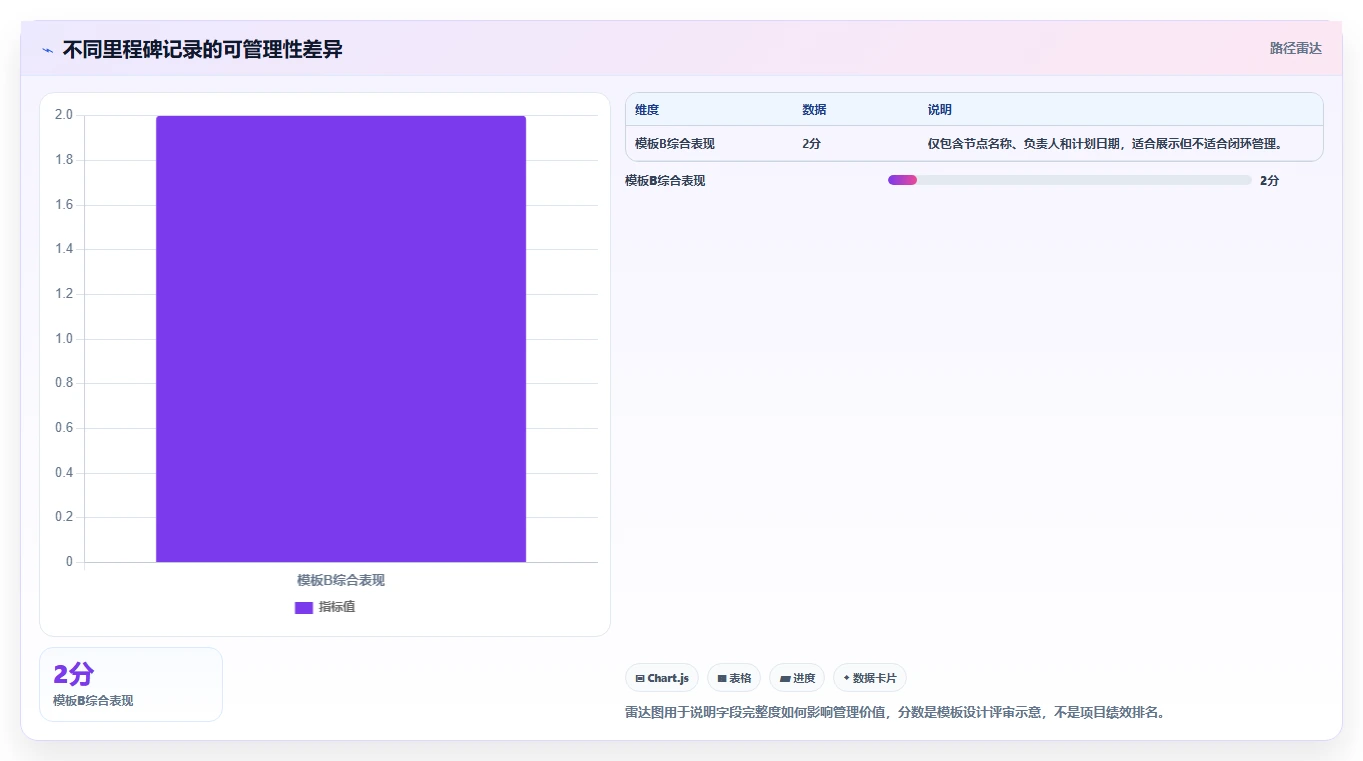Click the 模板B综合表现 progress bar

click(1069, 180)
